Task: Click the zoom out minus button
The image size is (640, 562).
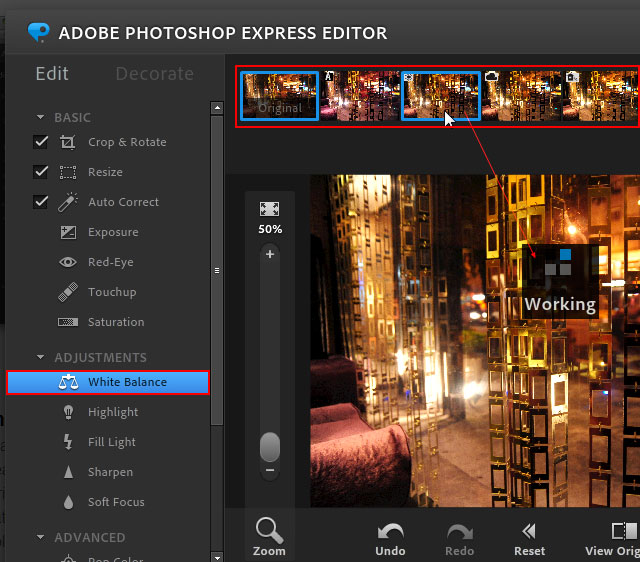Action: click(270, 470)
